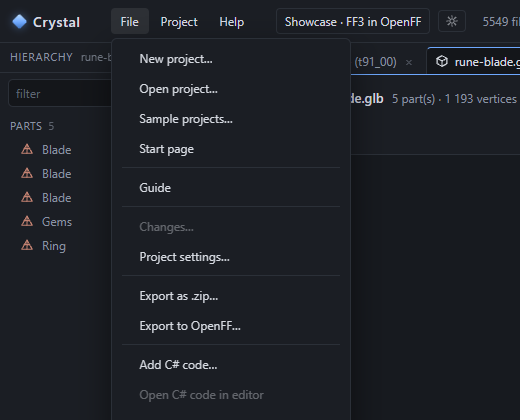Click the warning icon beside the Ring part

point(27,245)
